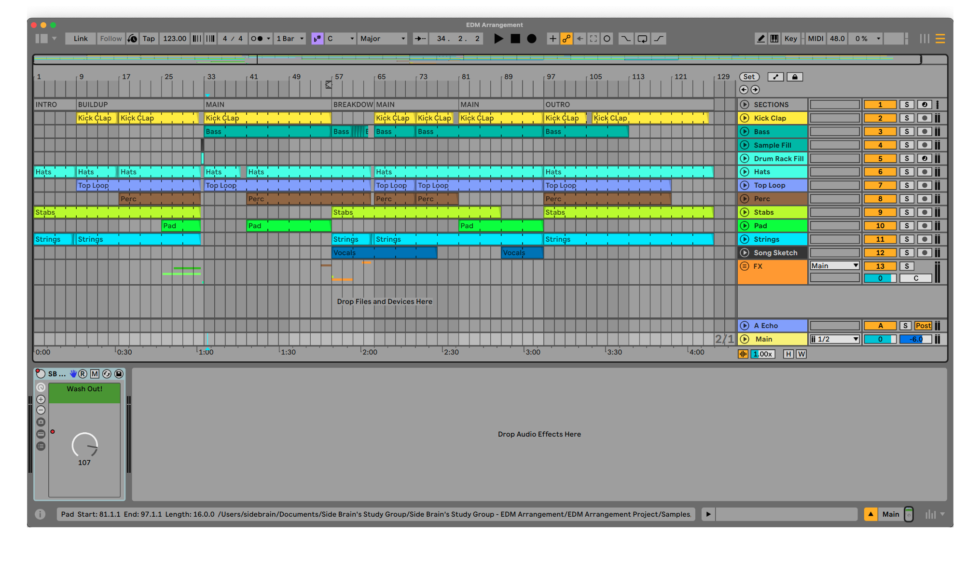The image size is (980, 563).
Task: Click the tempo nudge up icon
Action: click(210, 39)
